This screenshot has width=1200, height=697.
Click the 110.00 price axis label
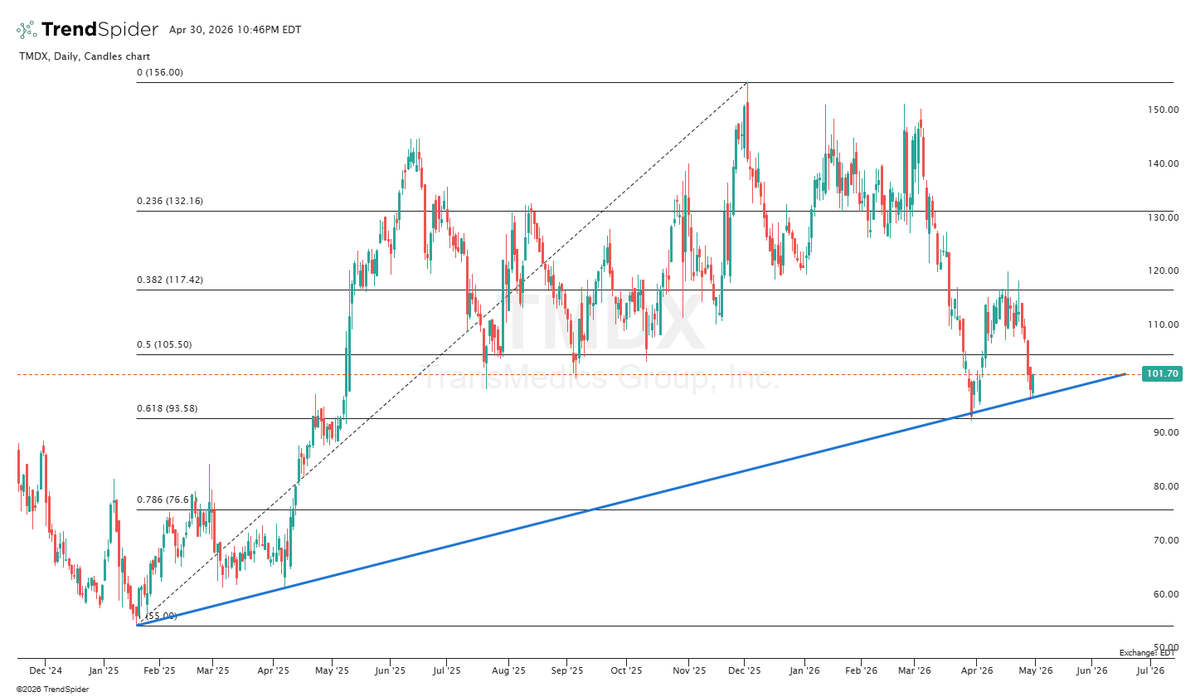pos(1163,325)
